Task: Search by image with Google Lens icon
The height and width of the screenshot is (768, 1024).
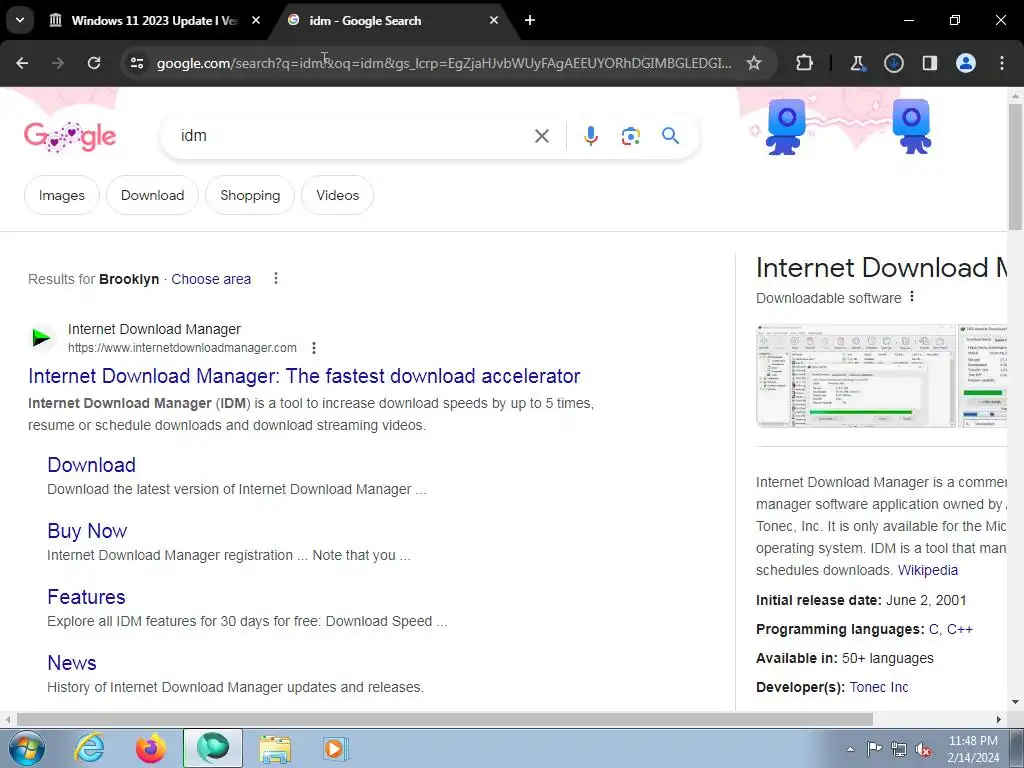Action: click(631, 136)
